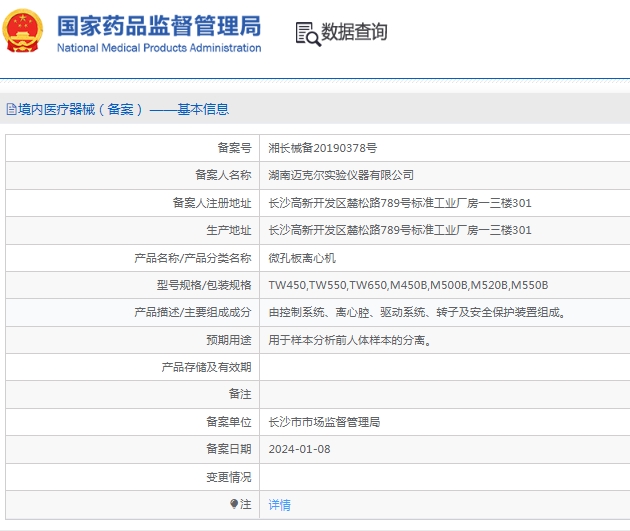Click the 产品名称/产品分类名称 label
This screenshot has width=630, height=531.
[x=193, y=258]
